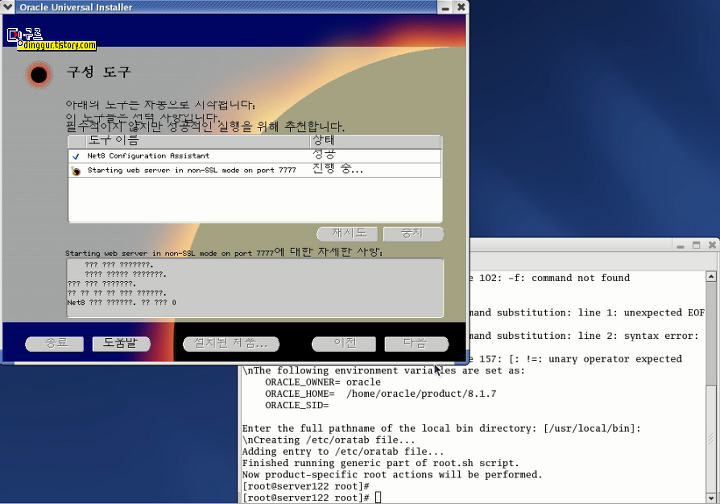The image size is (720, 504).
Task: Proceed with the 다음 (Next) button
Action: pos(416,343)
